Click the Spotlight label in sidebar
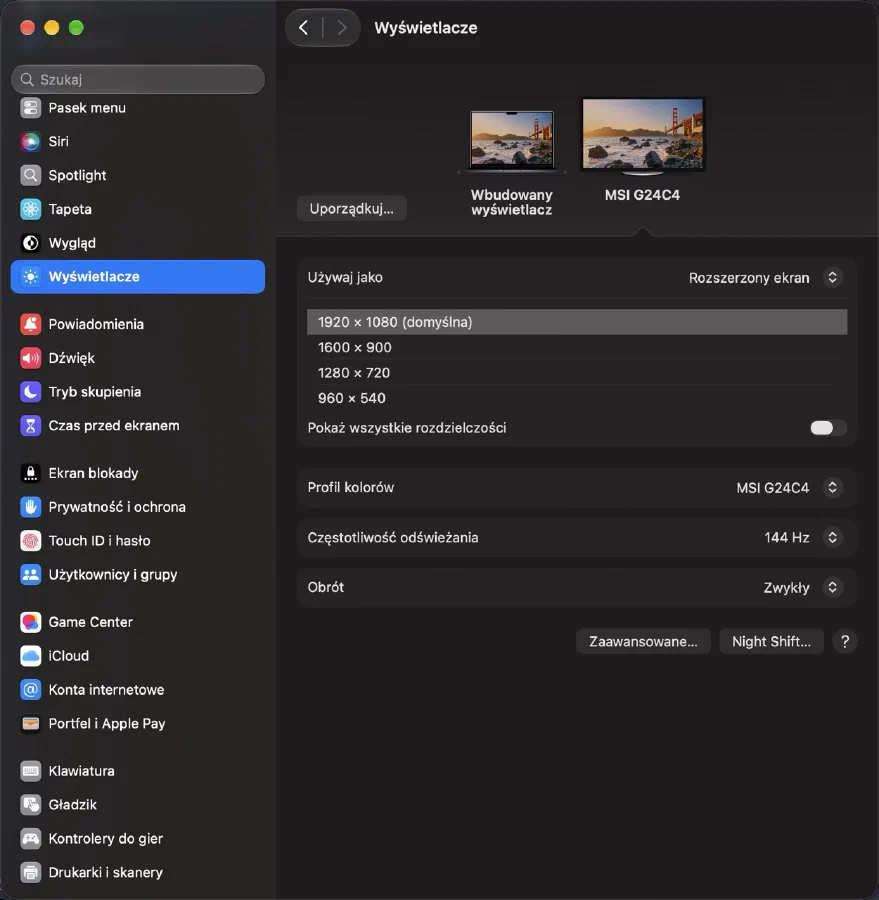 tap(78, 175)
